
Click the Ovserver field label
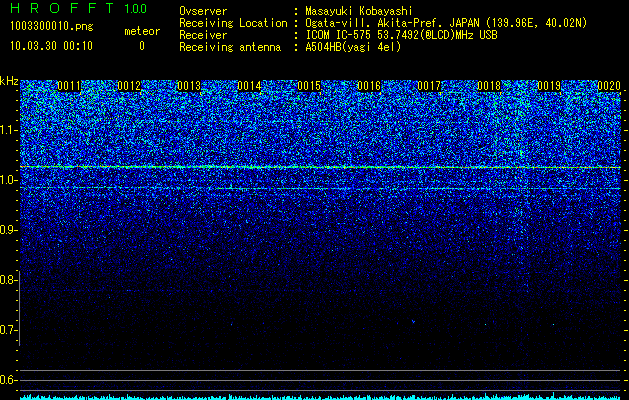(x=203, y=11)
